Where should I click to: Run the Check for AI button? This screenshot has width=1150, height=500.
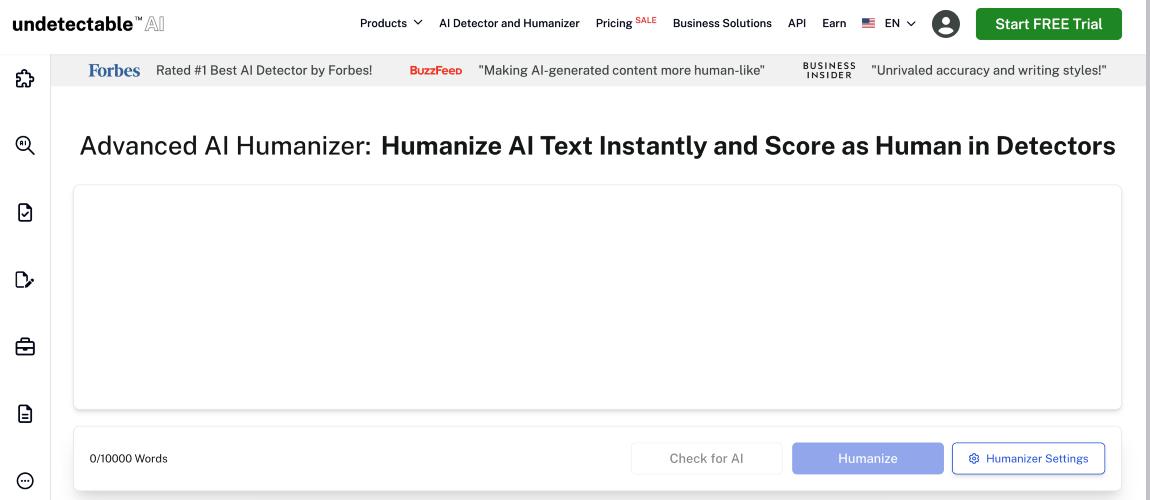pyautogui.click(x=706, y=458)
